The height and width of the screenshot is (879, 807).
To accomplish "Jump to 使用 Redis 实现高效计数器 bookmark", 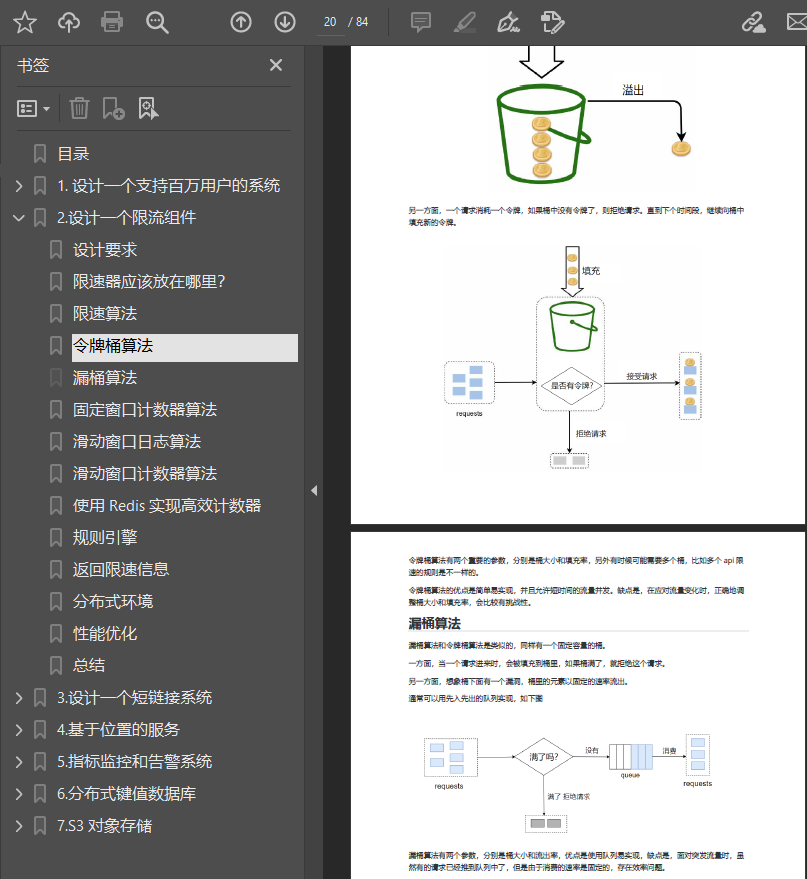I will pyautogui.click(x=167, y=506).
